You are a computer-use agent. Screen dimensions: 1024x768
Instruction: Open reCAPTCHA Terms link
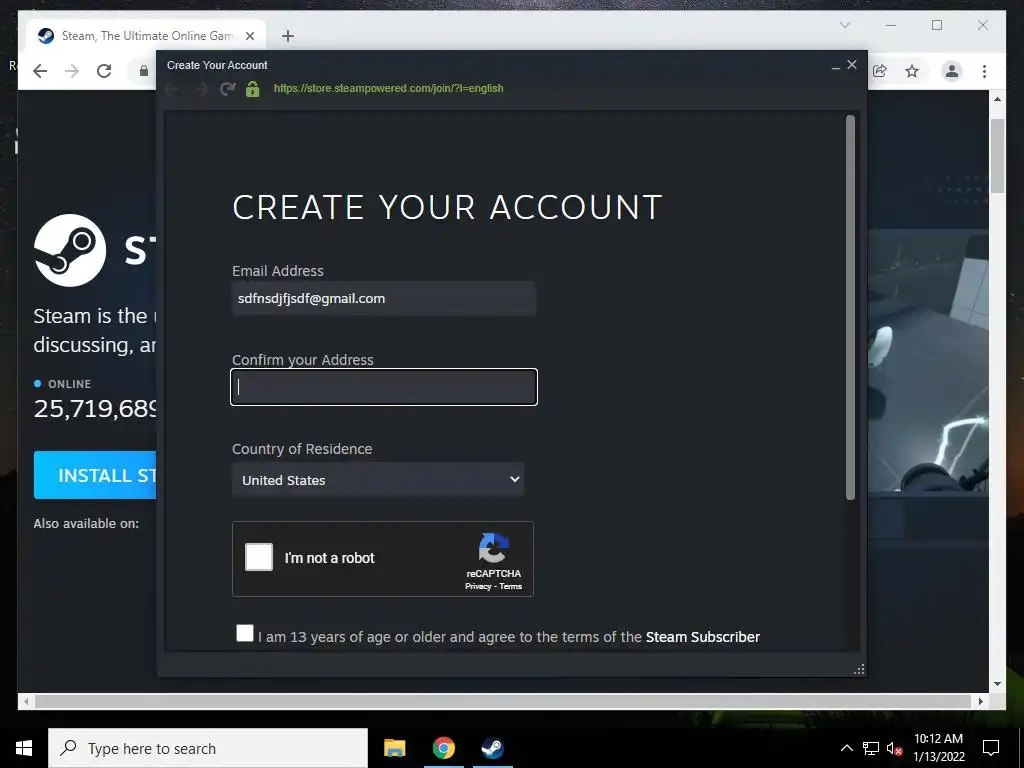pyautogui.click(x=511, y=586)
